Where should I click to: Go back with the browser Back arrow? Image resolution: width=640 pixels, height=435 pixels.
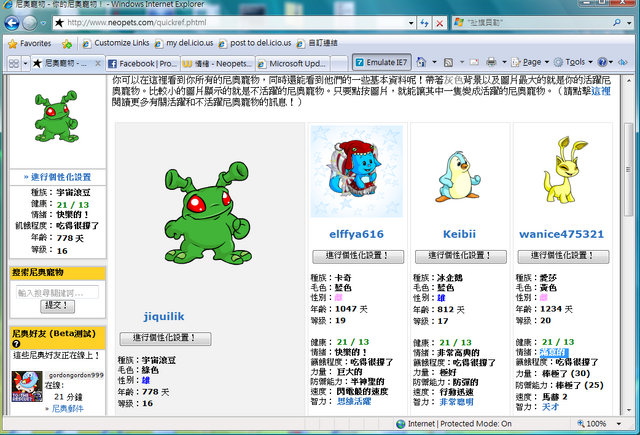point(12,23)
